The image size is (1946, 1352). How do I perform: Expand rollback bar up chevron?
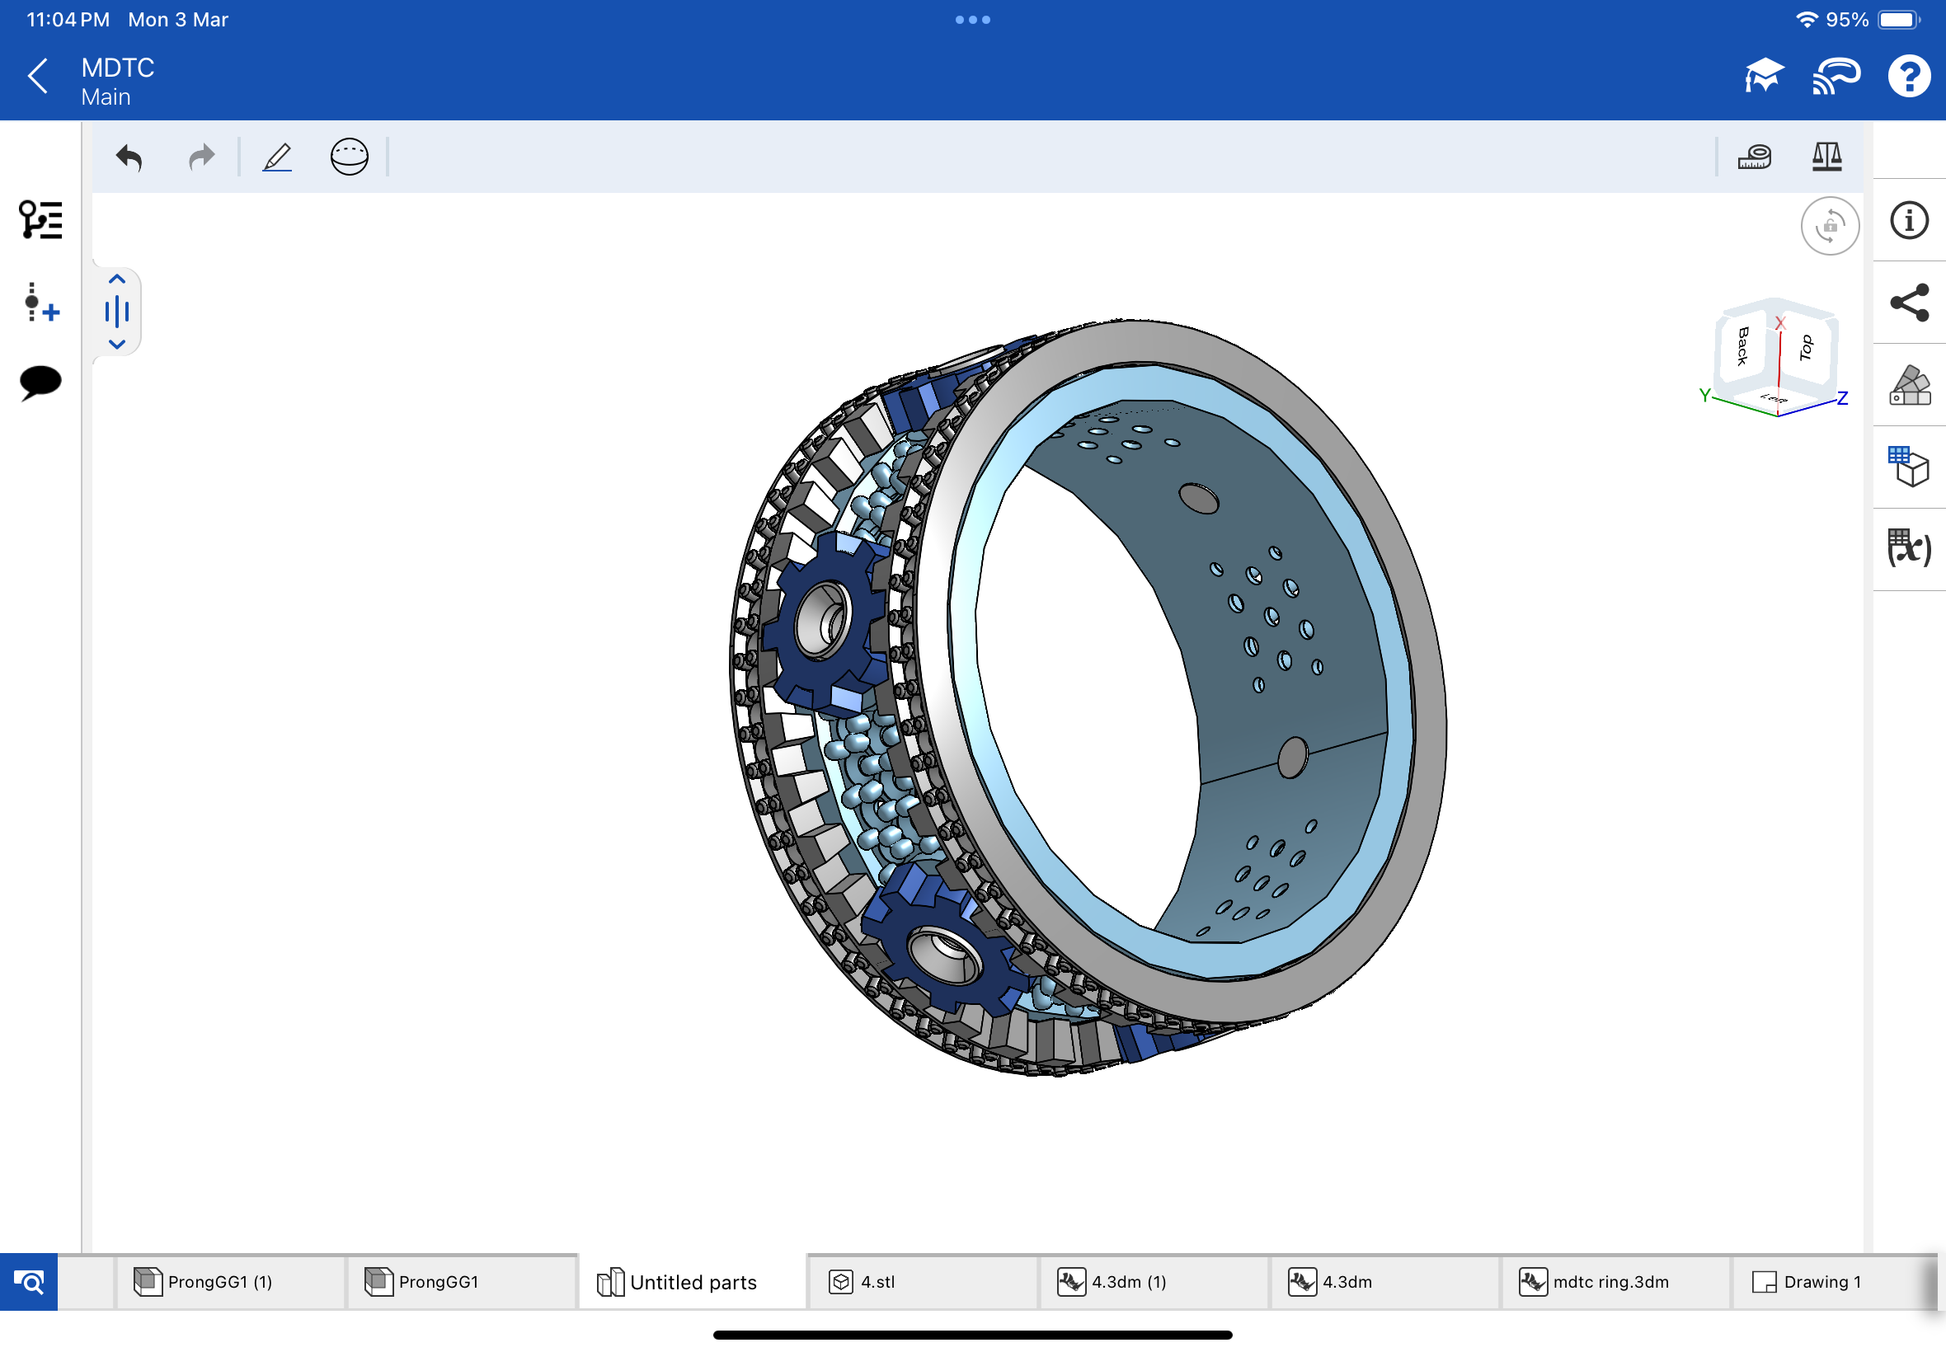point(117,280)
